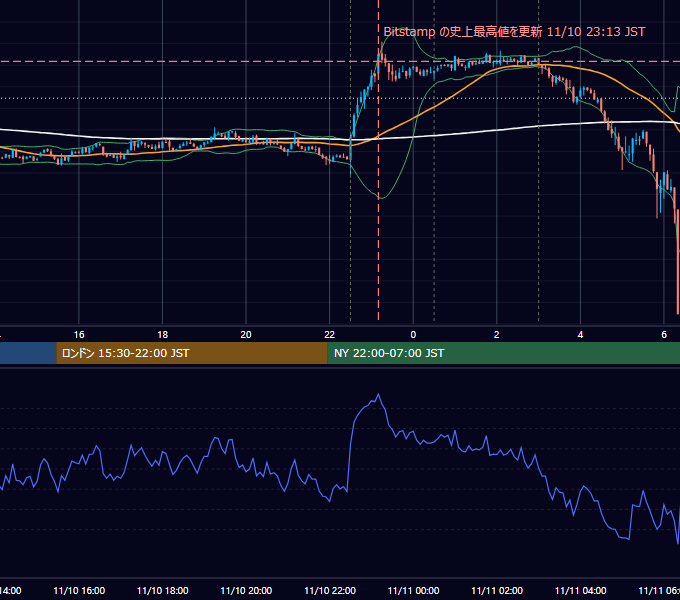Click lower axis label 11/10 22:00

(x=330, y=591)
